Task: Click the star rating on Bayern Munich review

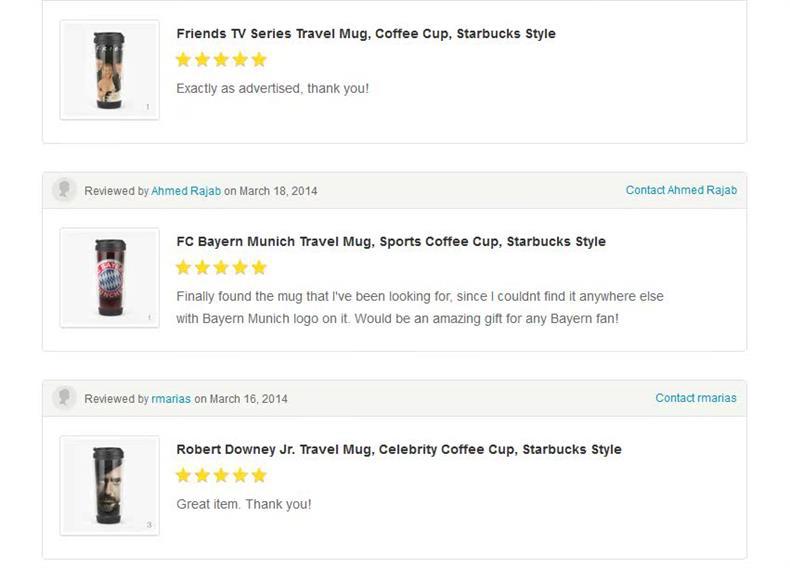Action: (221, 268)
